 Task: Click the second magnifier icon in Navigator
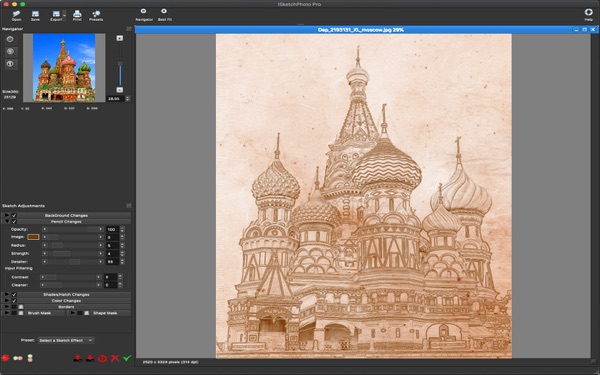10,51
